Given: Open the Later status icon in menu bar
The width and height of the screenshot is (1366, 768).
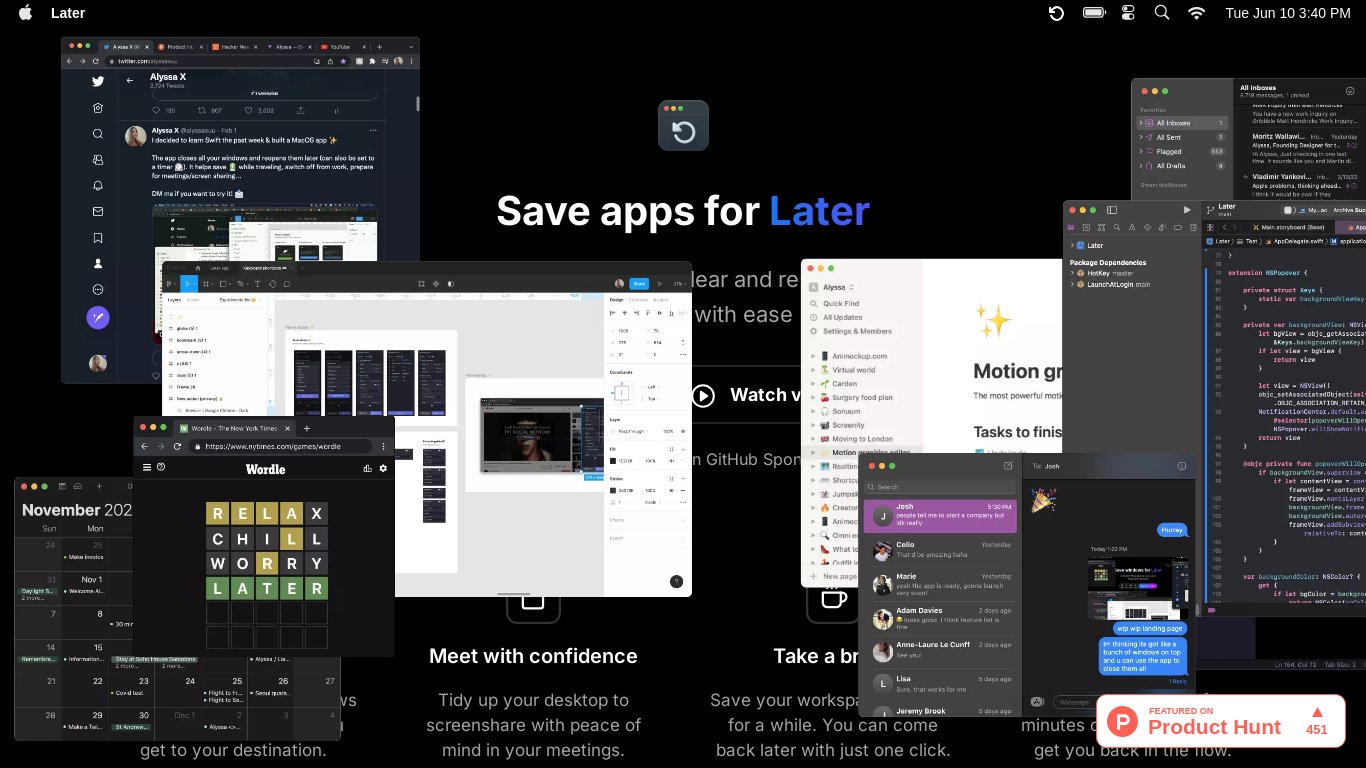Looking at the screenshot, I should point(1056,13).
